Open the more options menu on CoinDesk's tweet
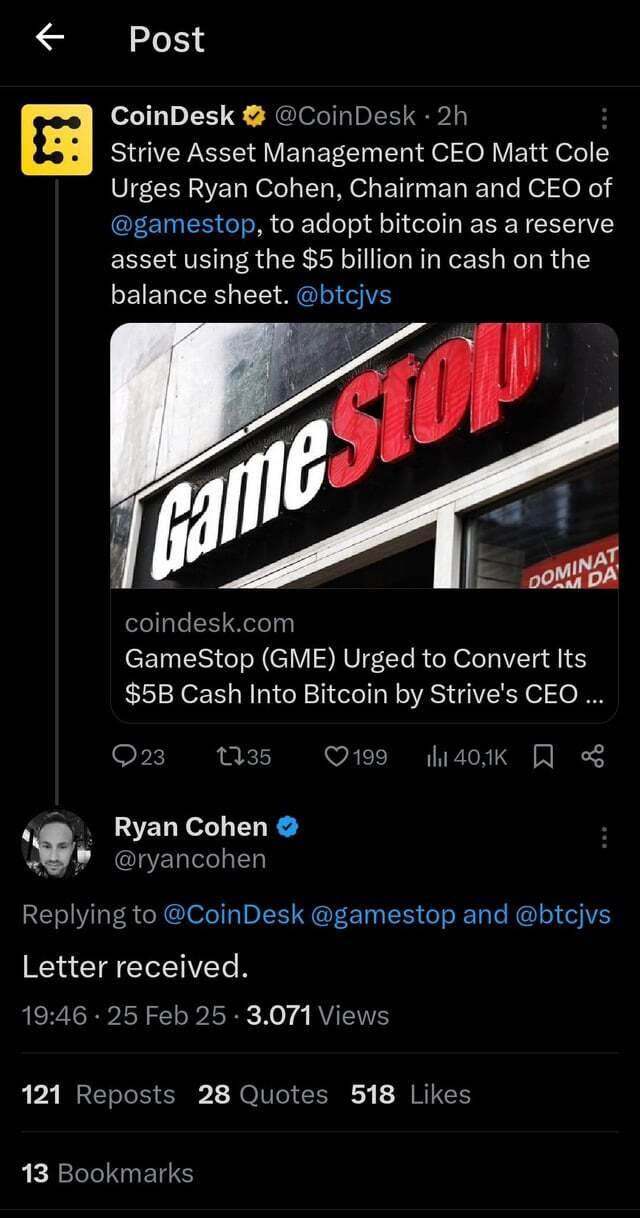Image resolution: width=640 pixels, height=1218 pixels. click(604, 116)
